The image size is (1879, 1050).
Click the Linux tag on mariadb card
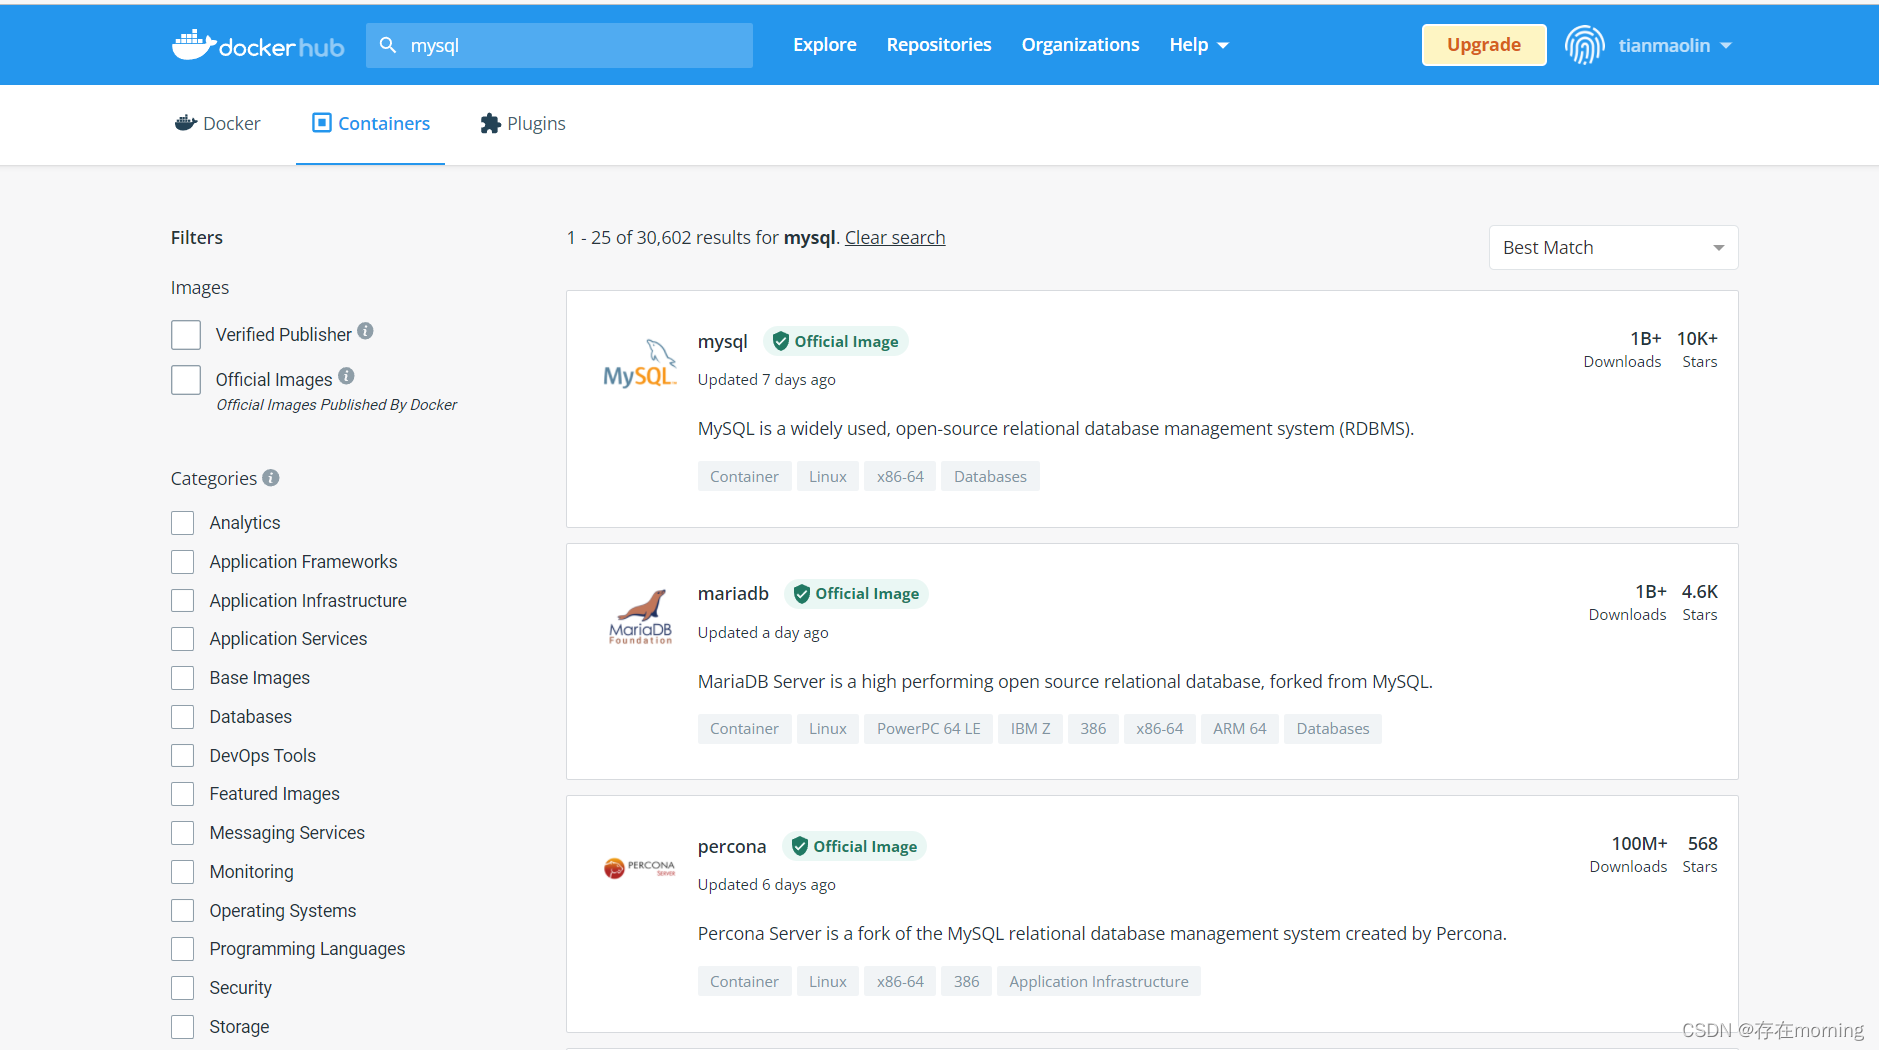[x=828, y=729]
